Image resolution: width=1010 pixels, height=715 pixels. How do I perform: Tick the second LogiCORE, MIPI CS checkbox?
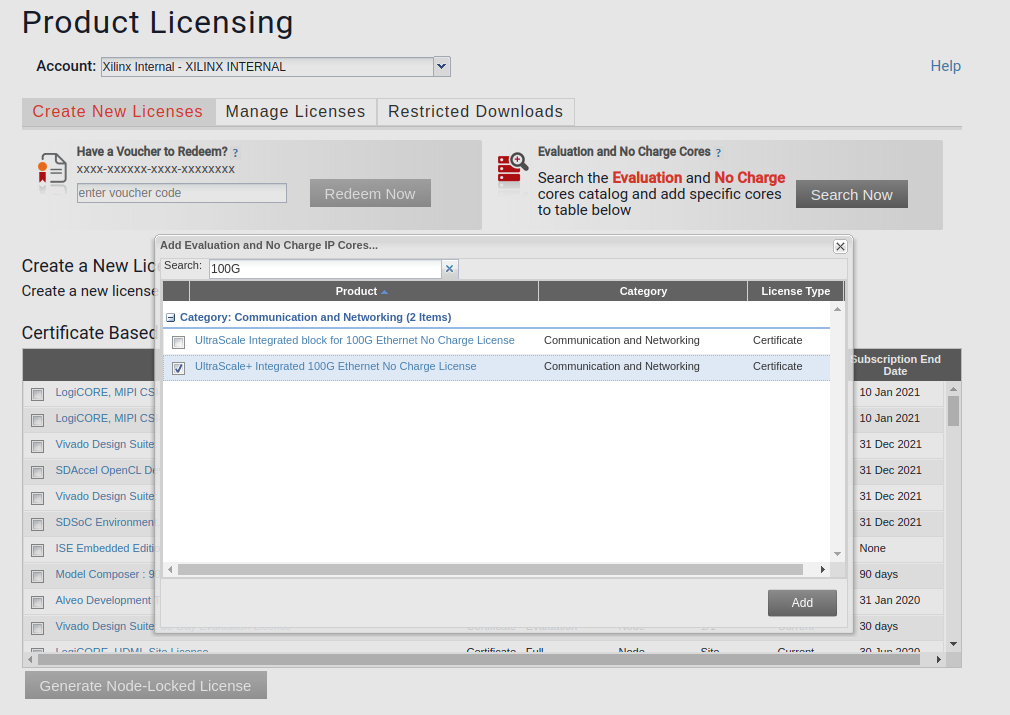click(x=38, y=420)
